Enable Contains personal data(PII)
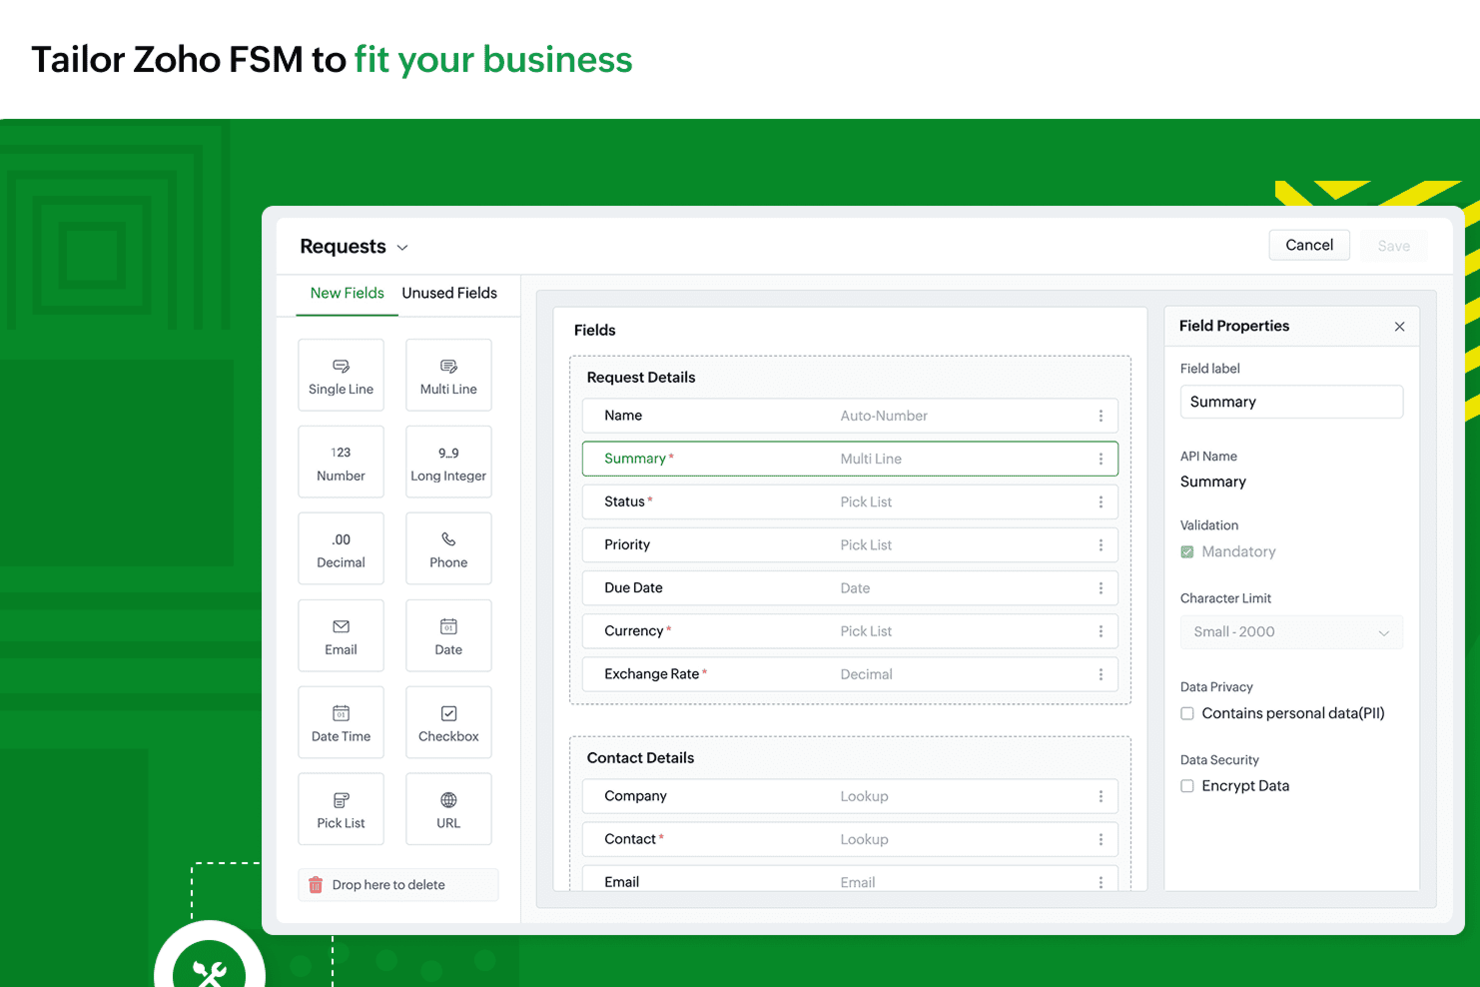The image size is (1480, 987). coord(1187,713)
